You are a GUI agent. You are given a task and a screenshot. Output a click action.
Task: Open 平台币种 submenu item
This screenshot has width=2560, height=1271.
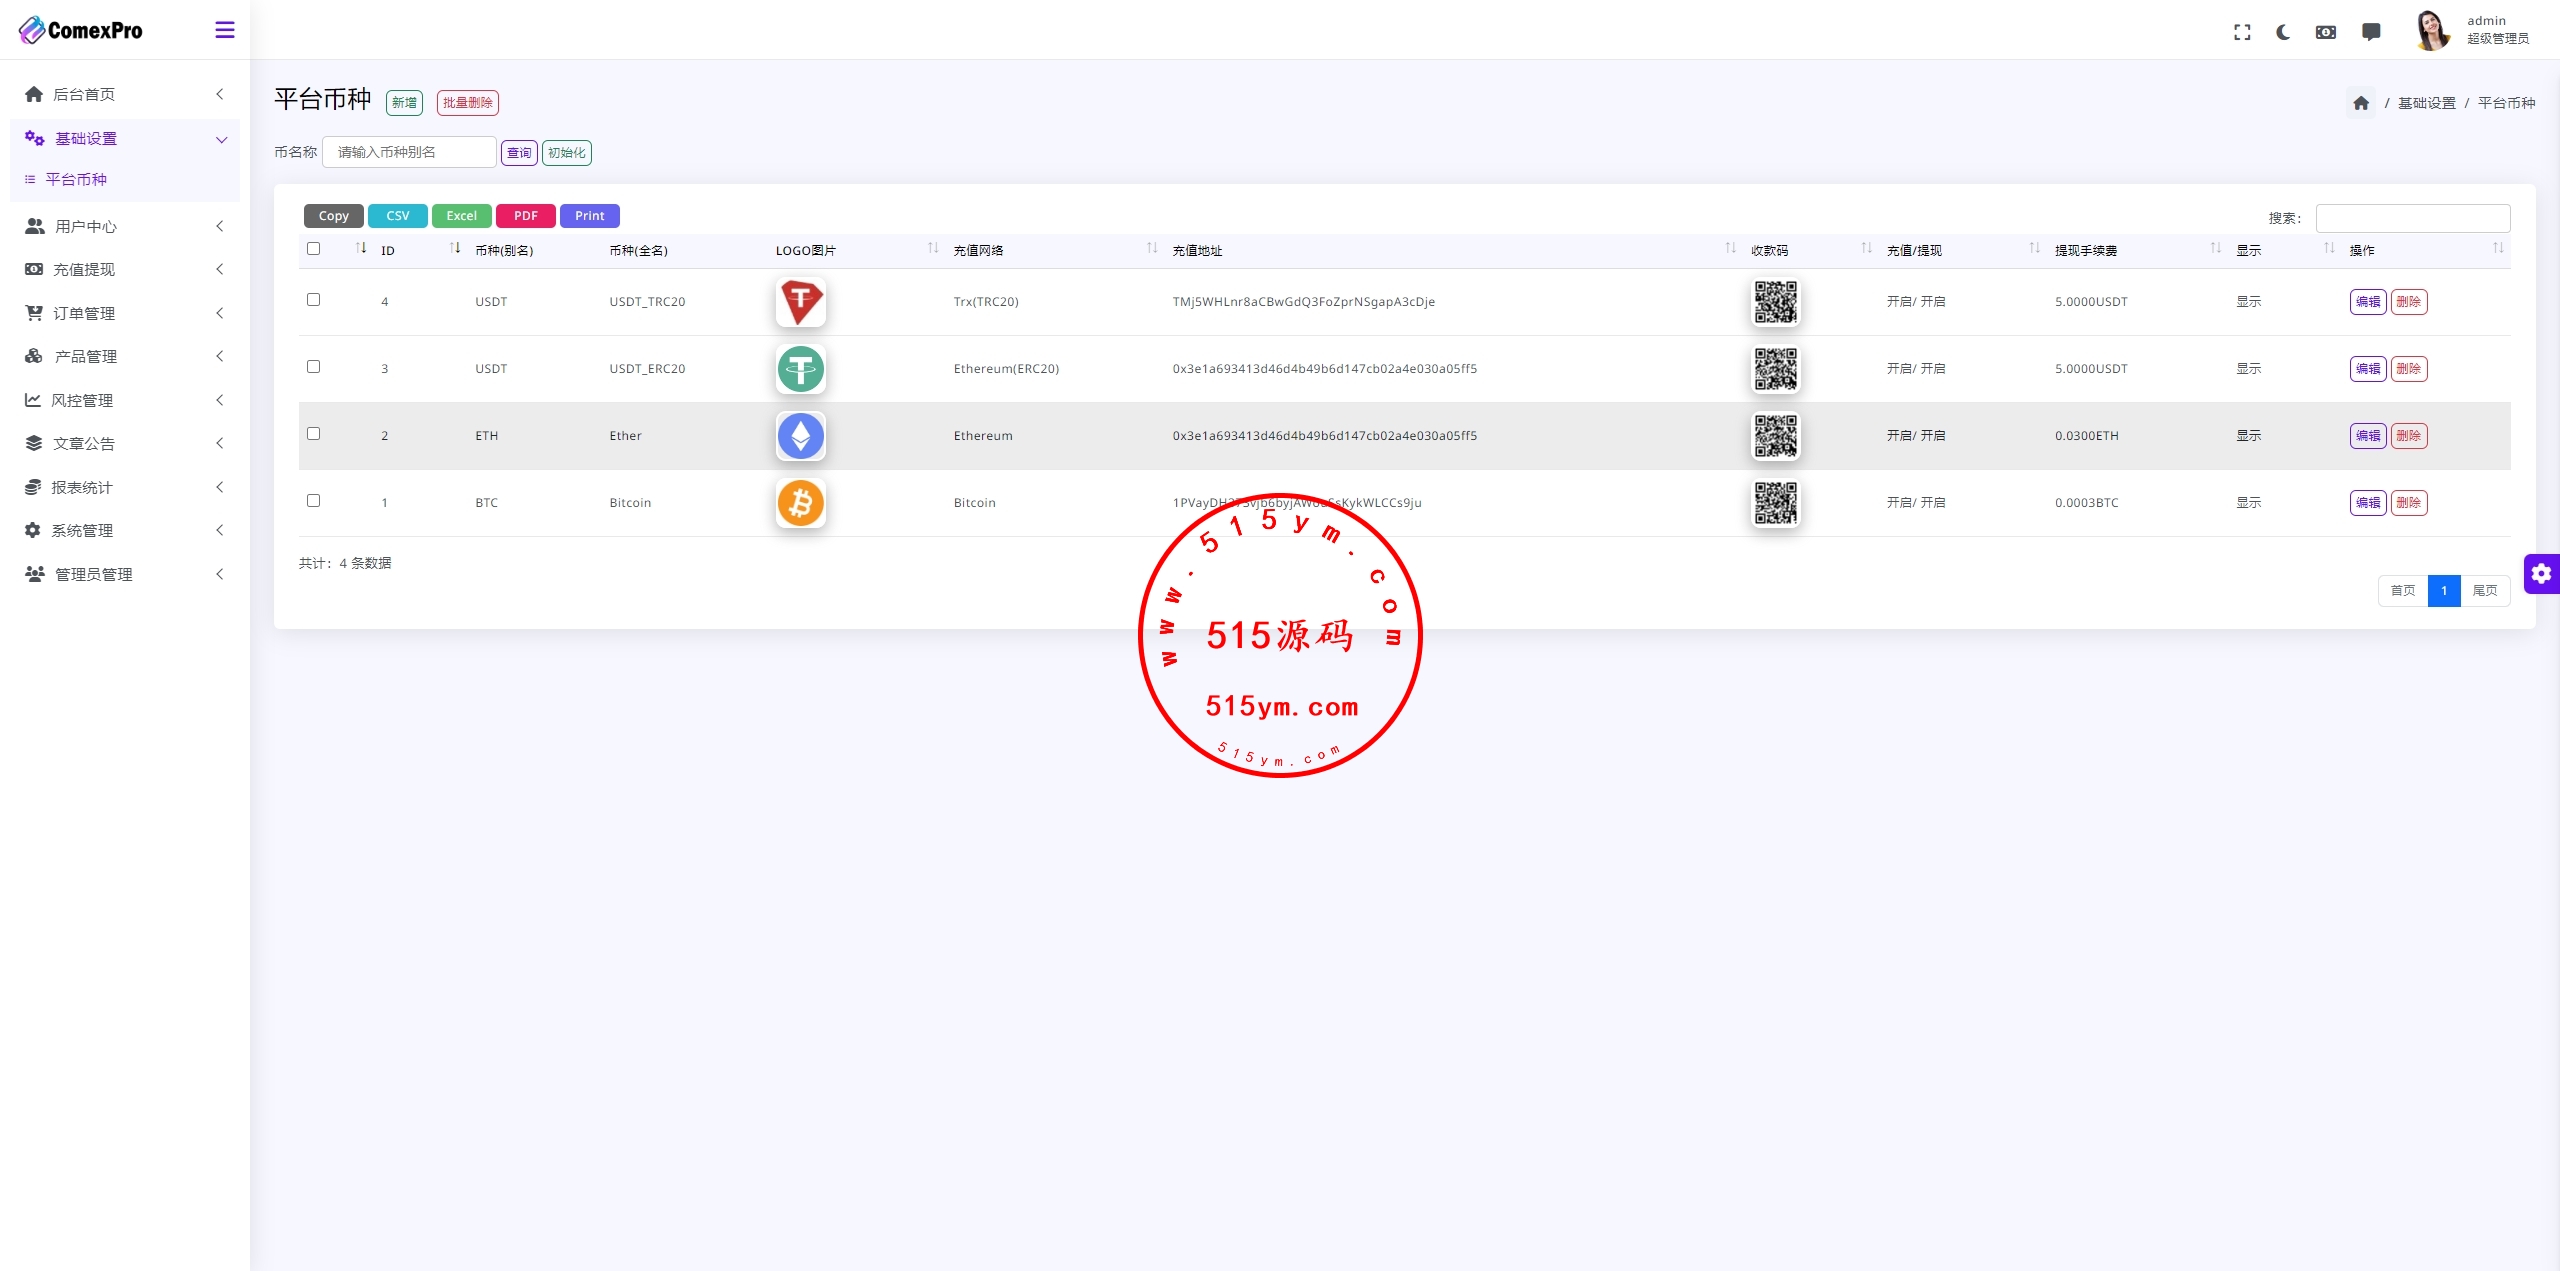[76, 180]
